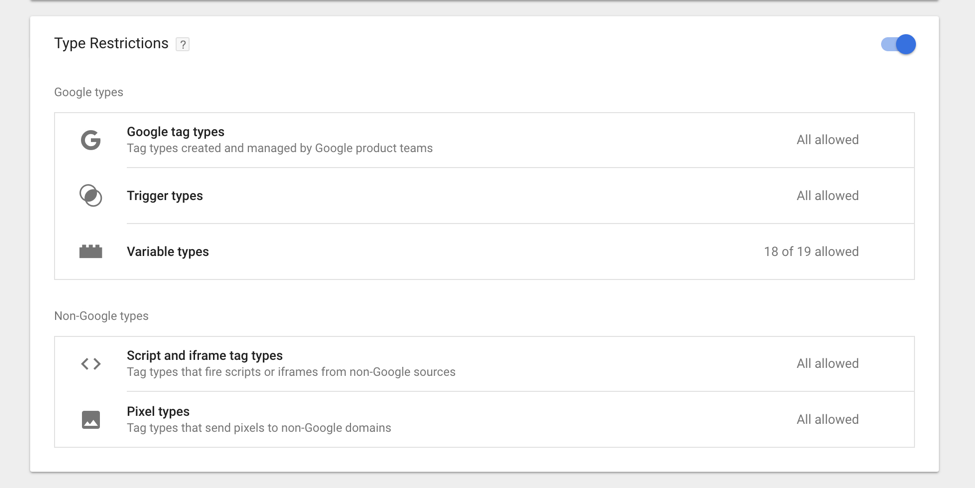
Task: Click the Type Restrictions heading
Action: [111, 44]
